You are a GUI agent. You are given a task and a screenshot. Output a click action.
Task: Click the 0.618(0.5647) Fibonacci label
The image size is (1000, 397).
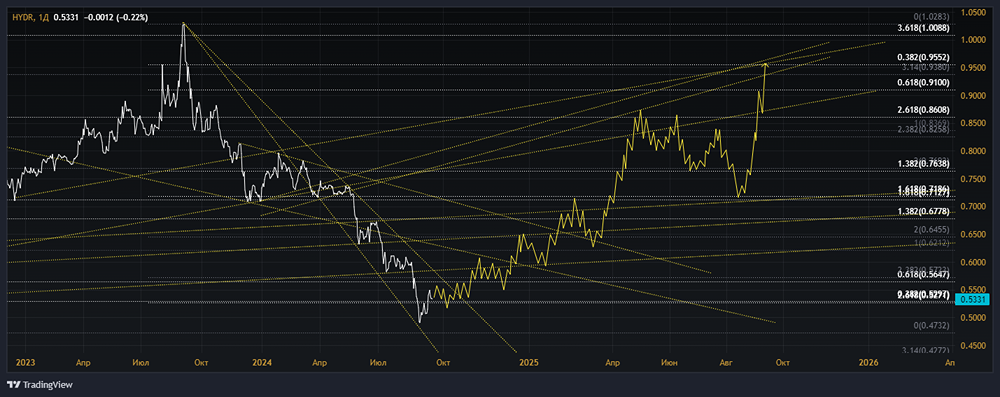click(923, 274)
